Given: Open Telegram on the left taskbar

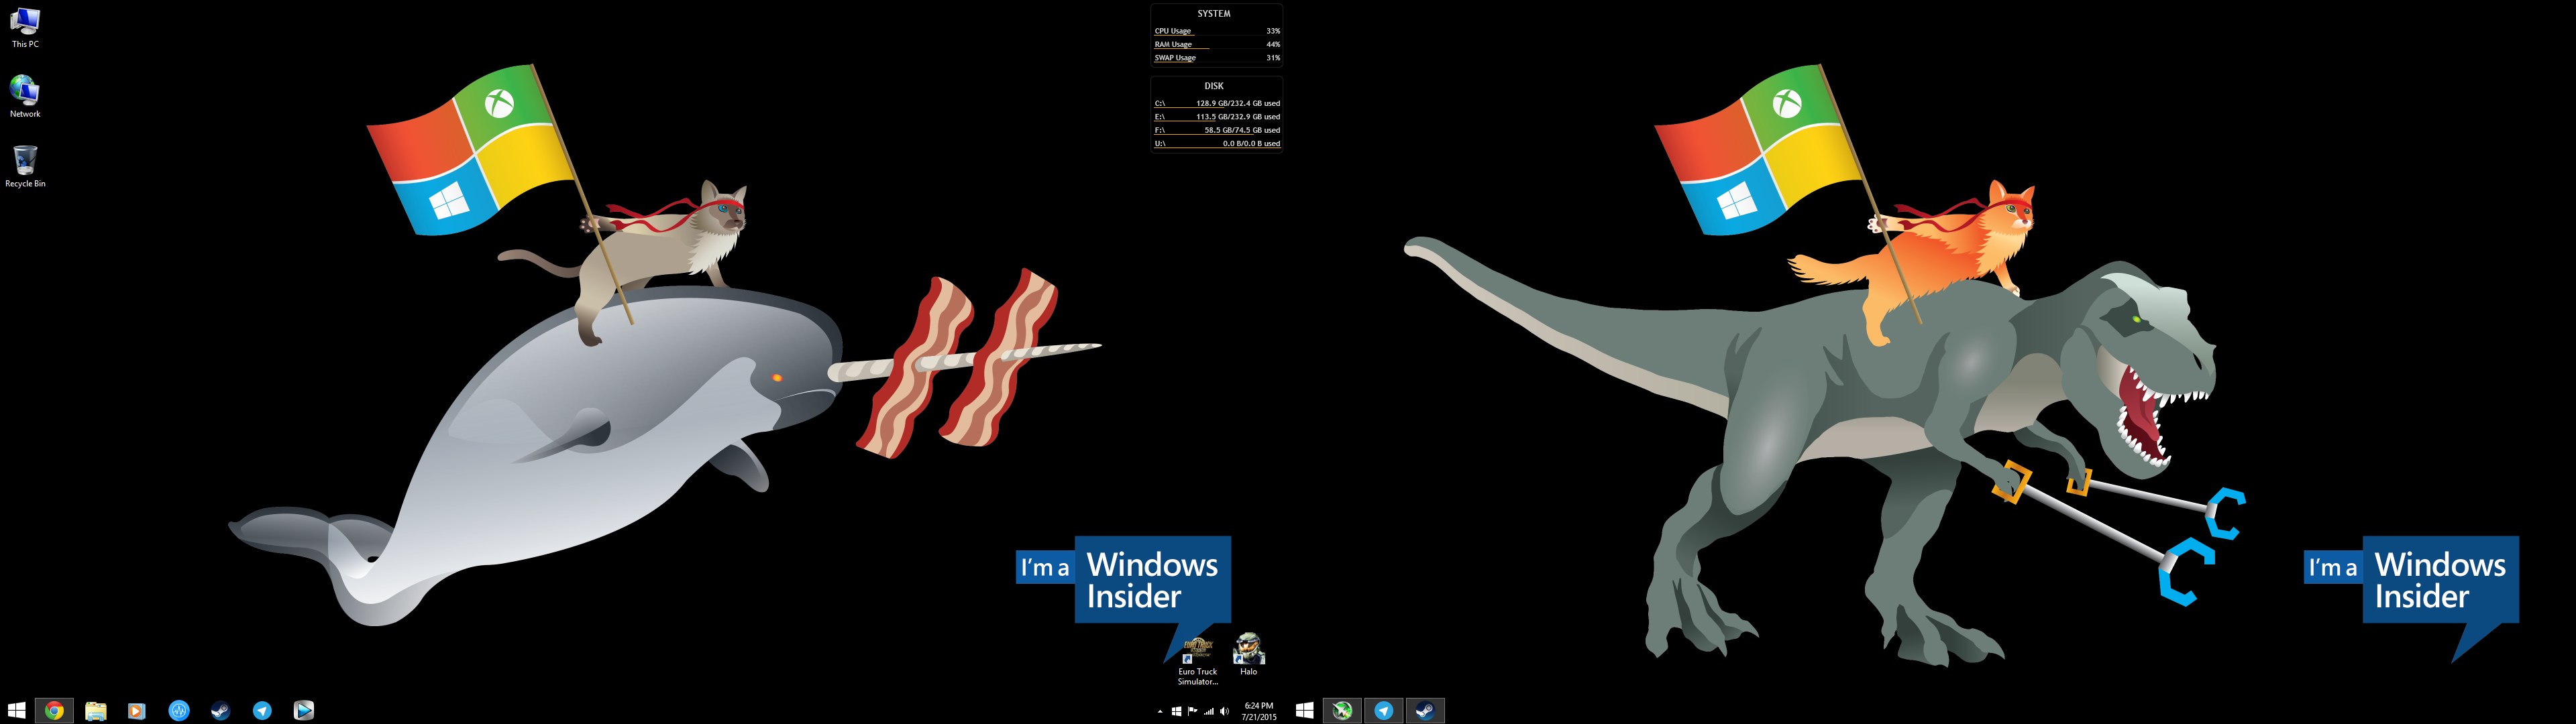Looking at the screenshot, I should click(x=262, y=710).
